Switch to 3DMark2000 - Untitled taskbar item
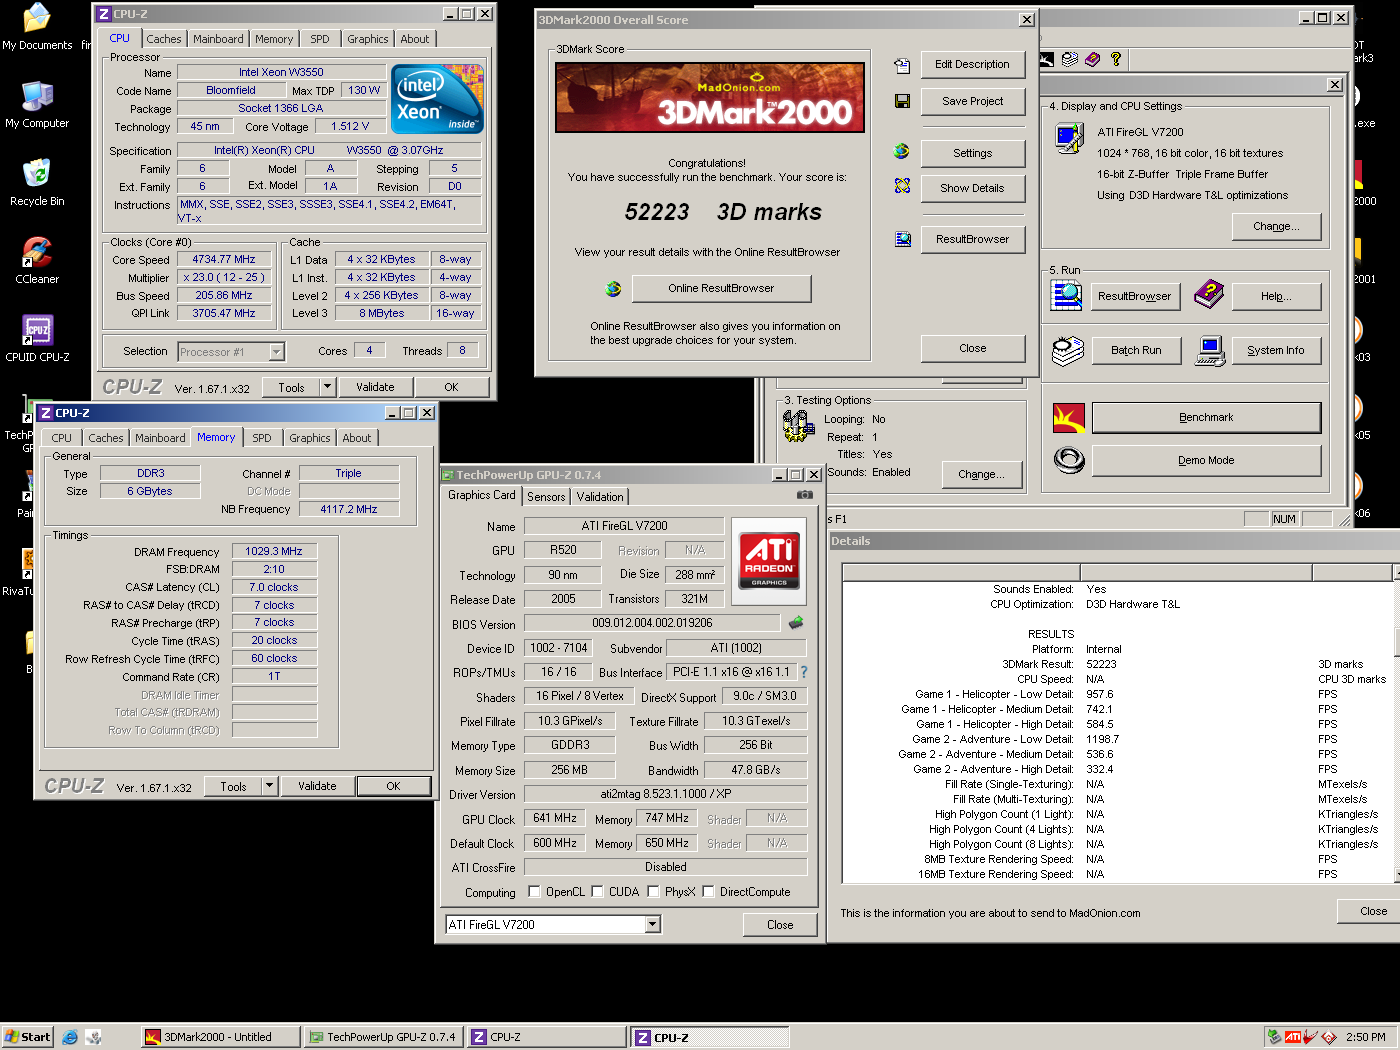Viewport: 1400px width, 1050px height. point(219,1037)
